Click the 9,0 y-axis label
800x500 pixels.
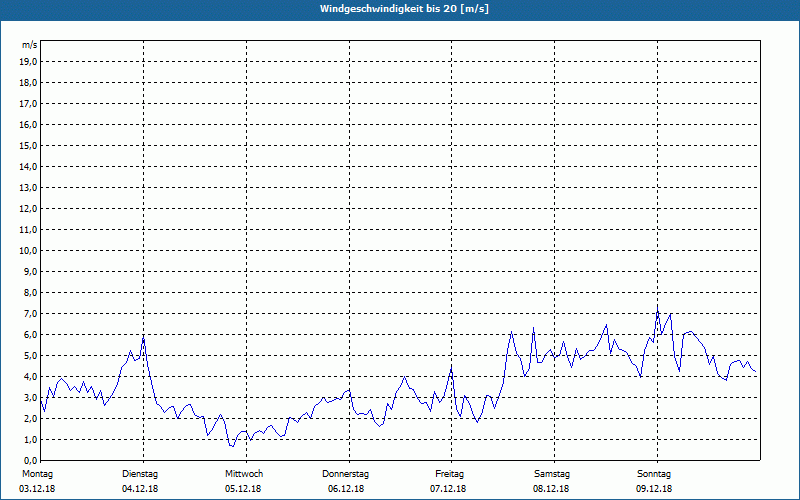31,271
